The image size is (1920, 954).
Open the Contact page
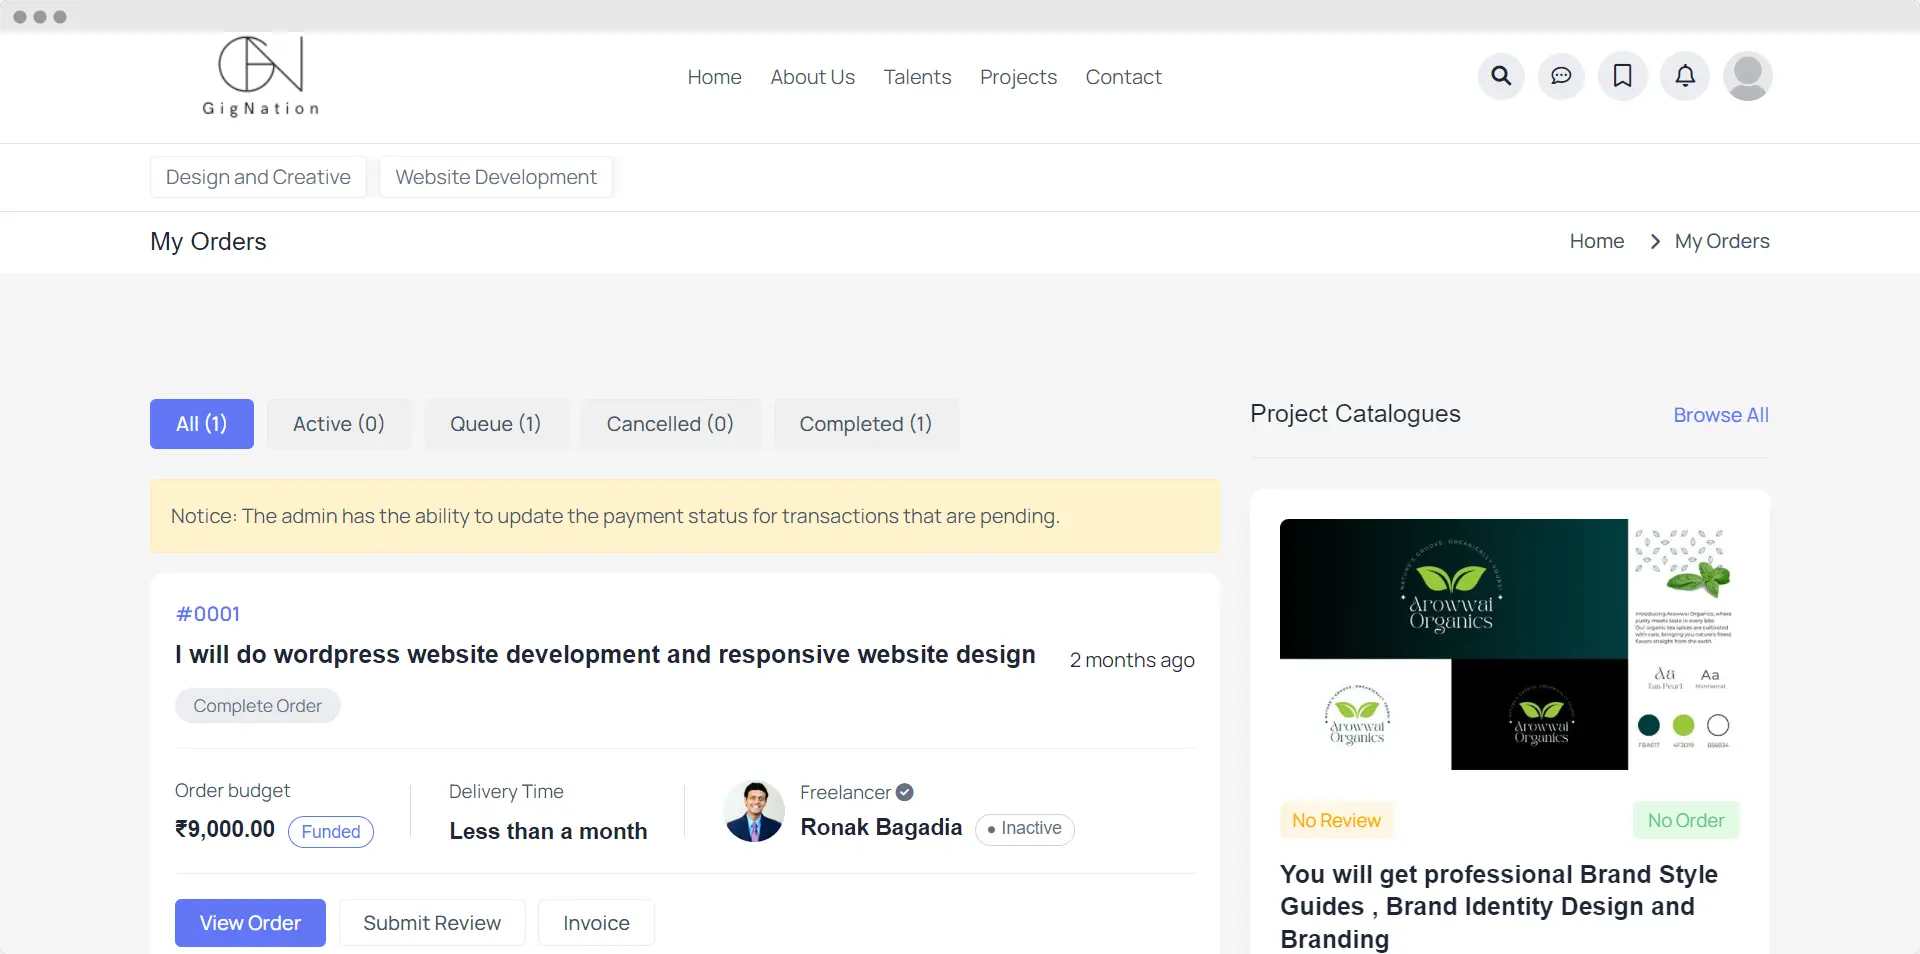point(1123,77)
